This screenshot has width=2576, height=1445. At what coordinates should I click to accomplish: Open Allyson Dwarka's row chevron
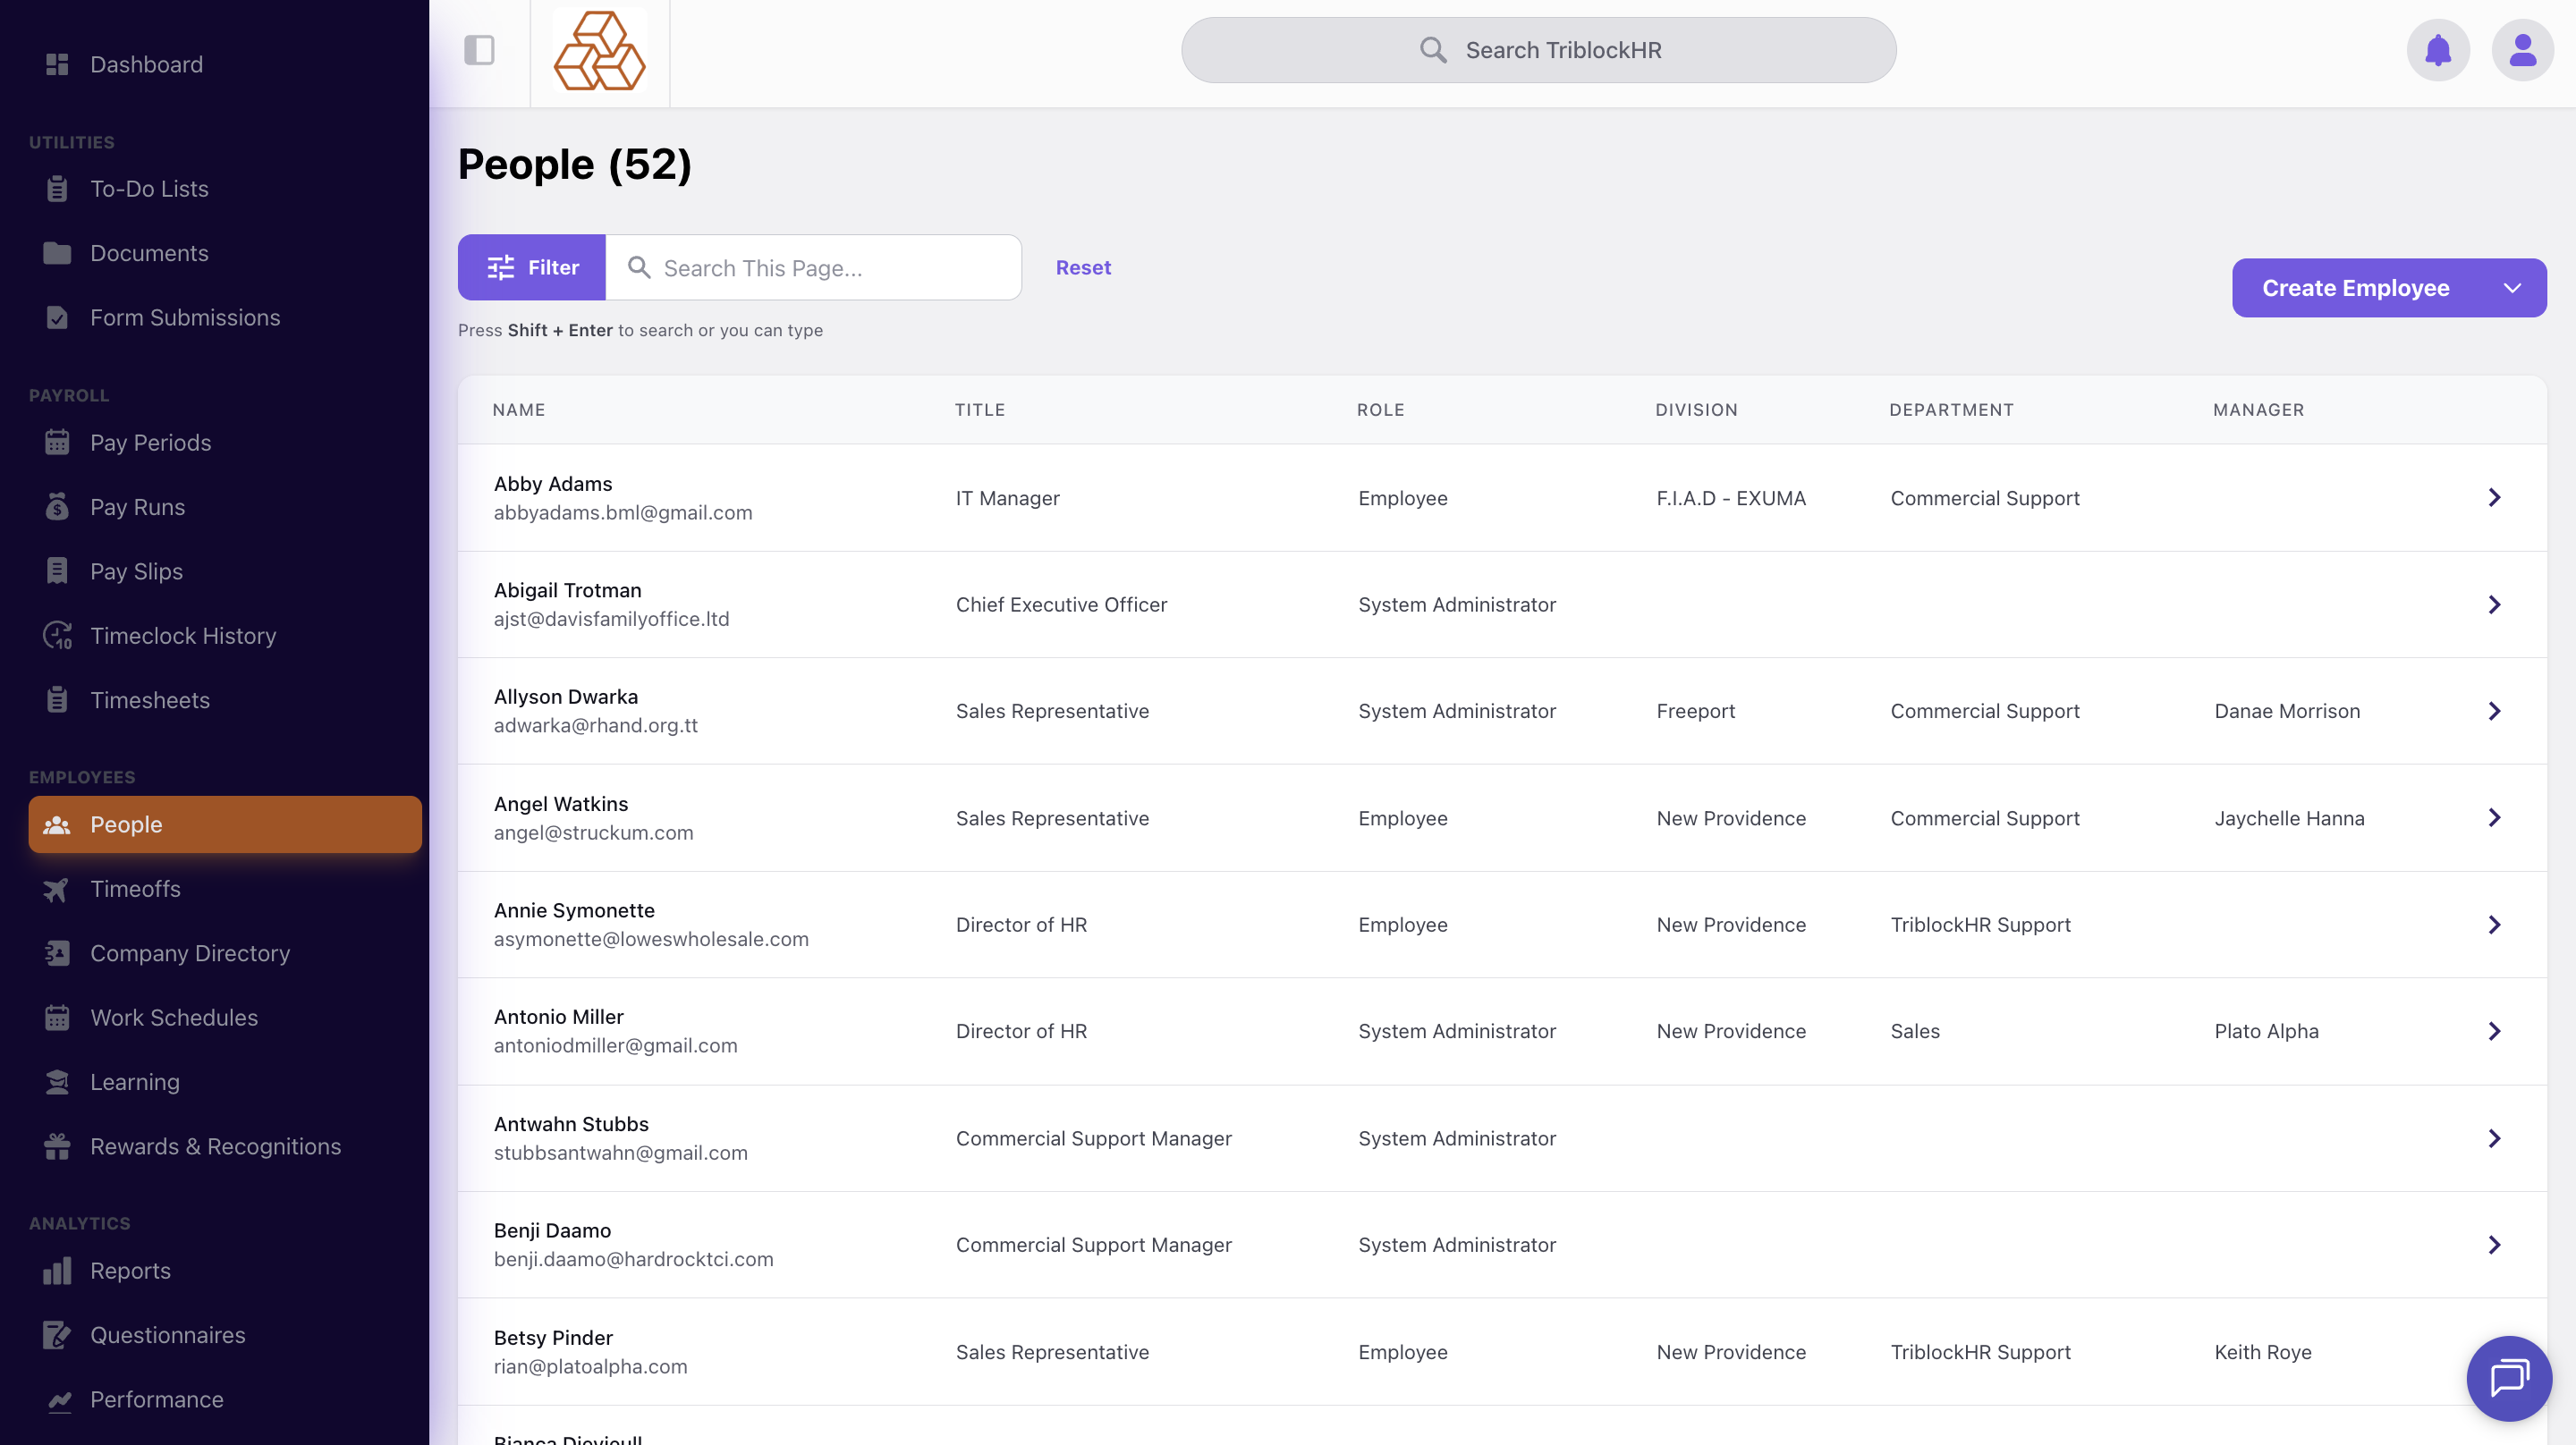click(2494, 711)
